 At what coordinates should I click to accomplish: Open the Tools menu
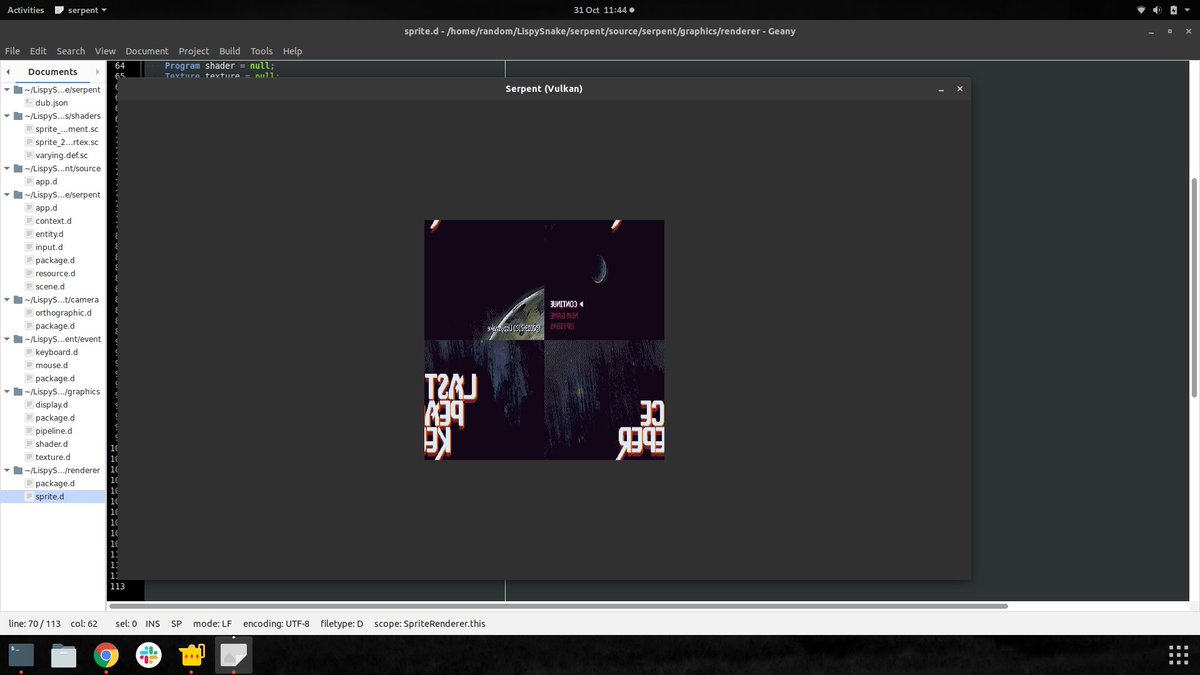click(x=261, y=51)
